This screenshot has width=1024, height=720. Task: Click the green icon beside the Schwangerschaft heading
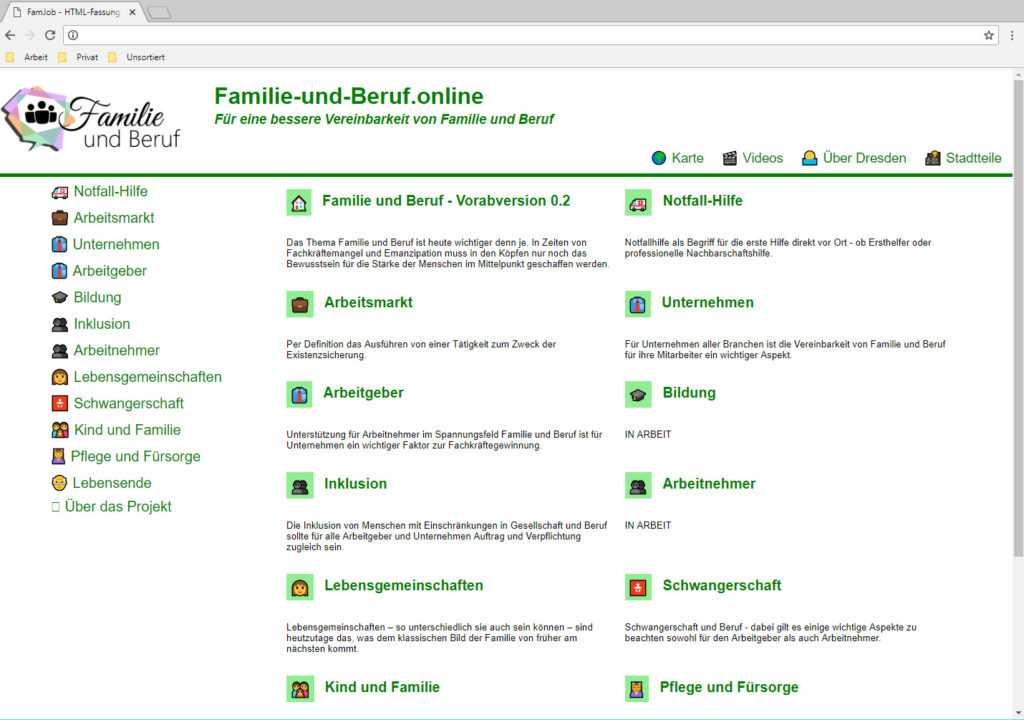[638, 587]
